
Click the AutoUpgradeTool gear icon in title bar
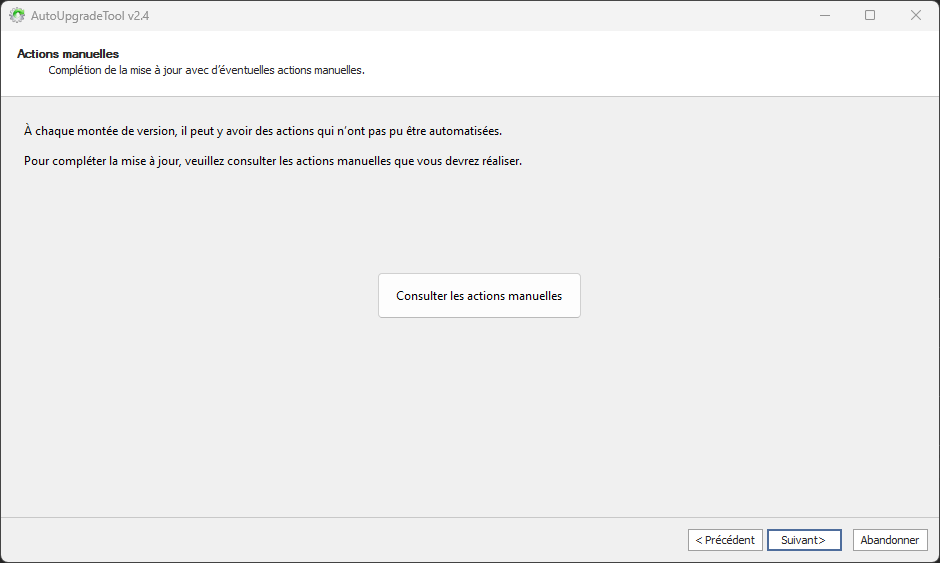coord(17,16)
